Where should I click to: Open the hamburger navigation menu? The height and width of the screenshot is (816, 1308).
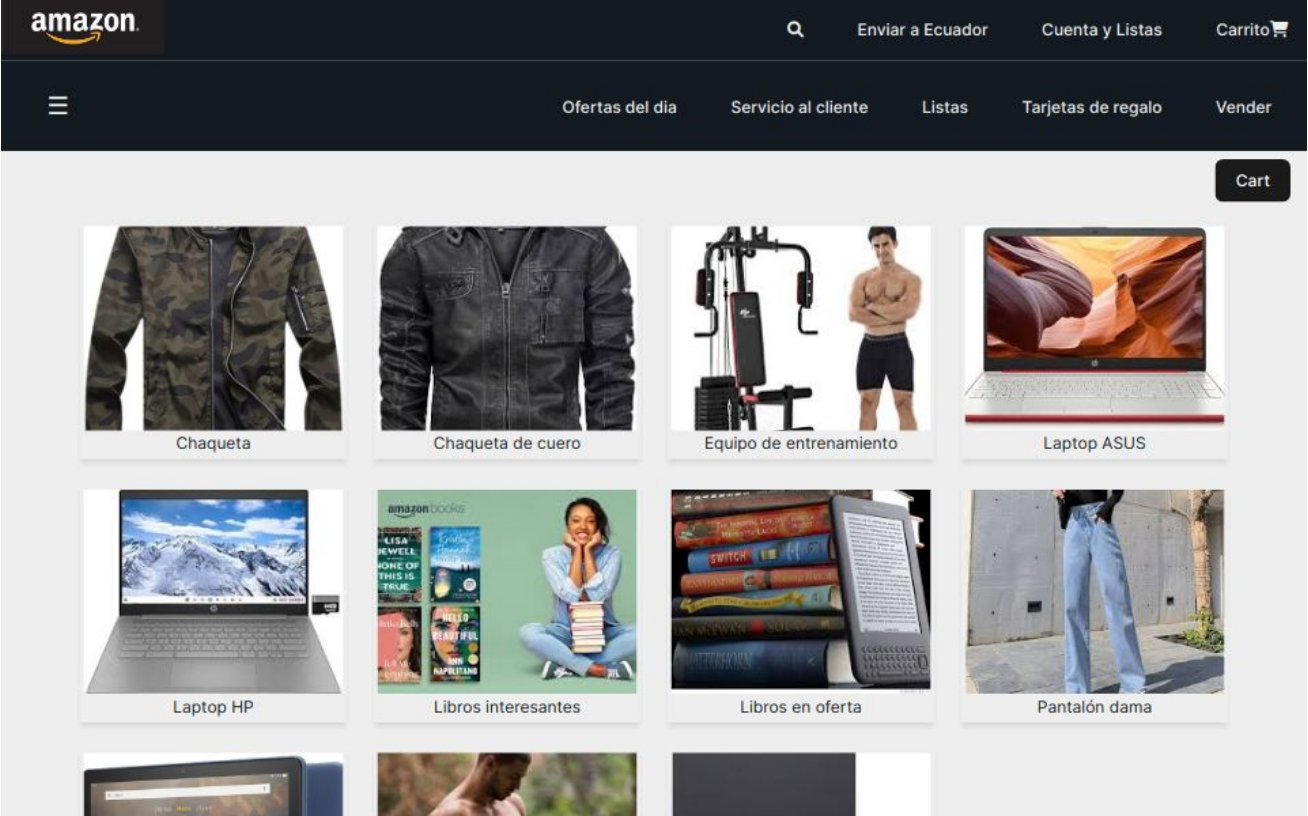point(57,105)
